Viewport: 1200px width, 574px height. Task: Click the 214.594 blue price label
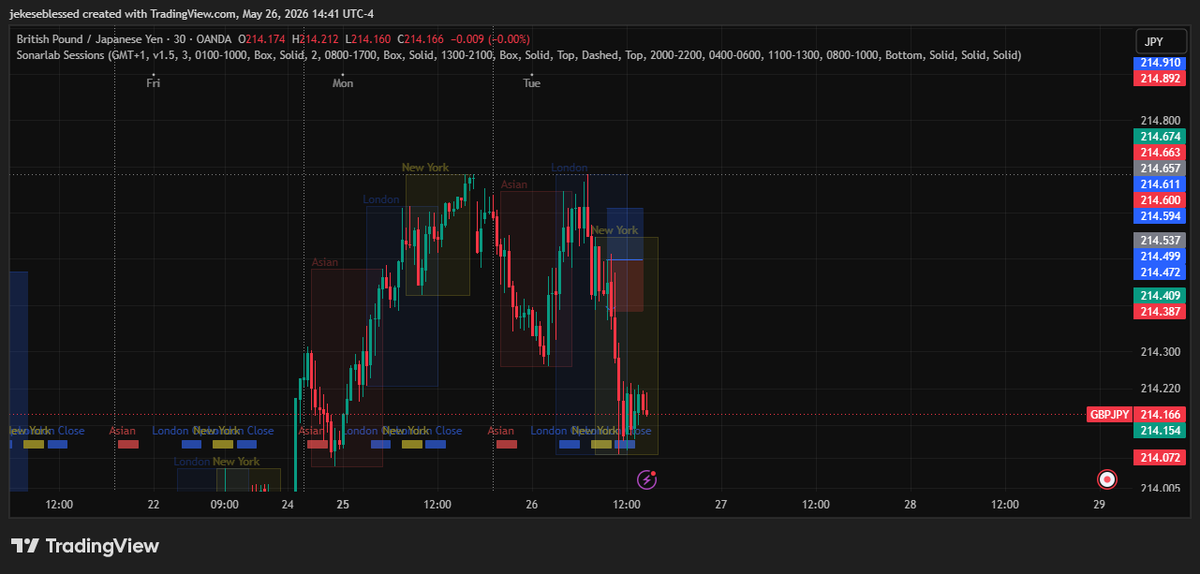[x=1160, y=216]
